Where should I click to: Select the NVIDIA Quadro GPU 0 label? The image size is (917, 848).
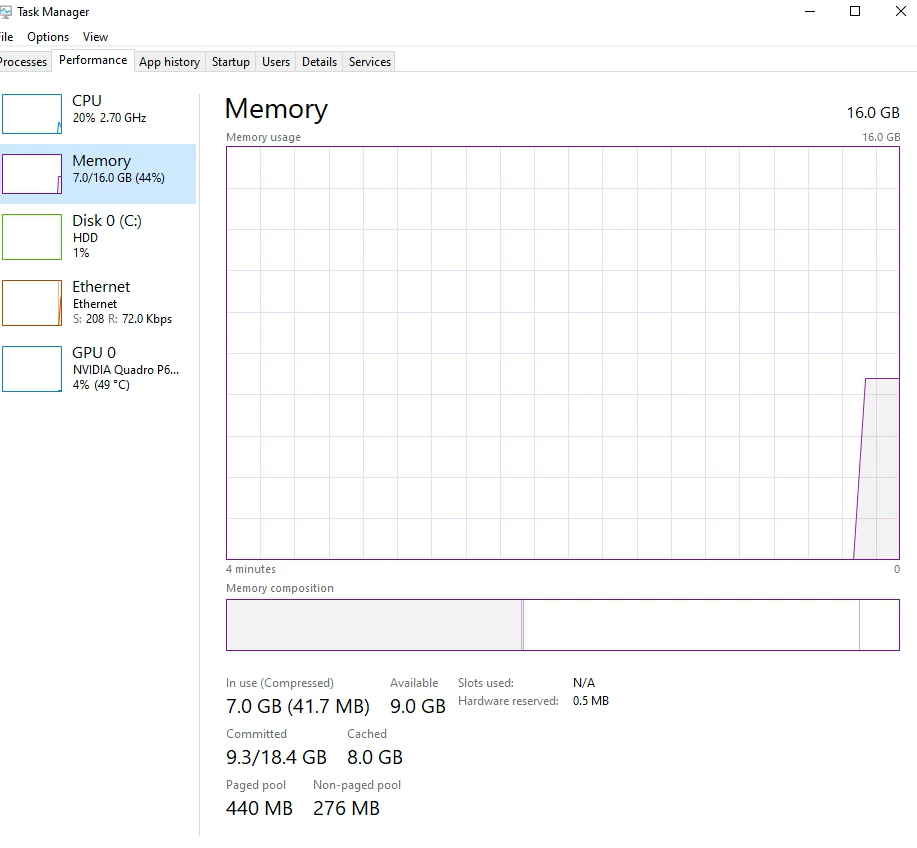tap(125, 369)
